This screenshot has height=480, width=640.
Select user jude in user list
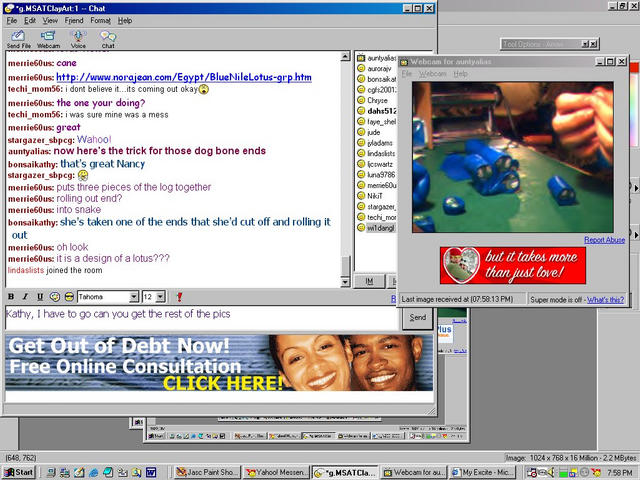pos(369,132)
